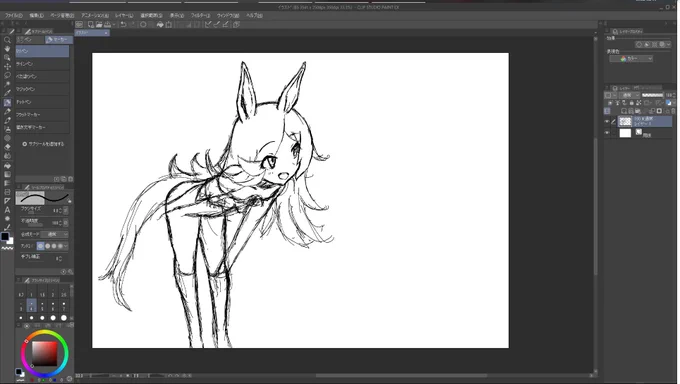
Task: Toggle the reference layer icon
Action: coord(617,103)
